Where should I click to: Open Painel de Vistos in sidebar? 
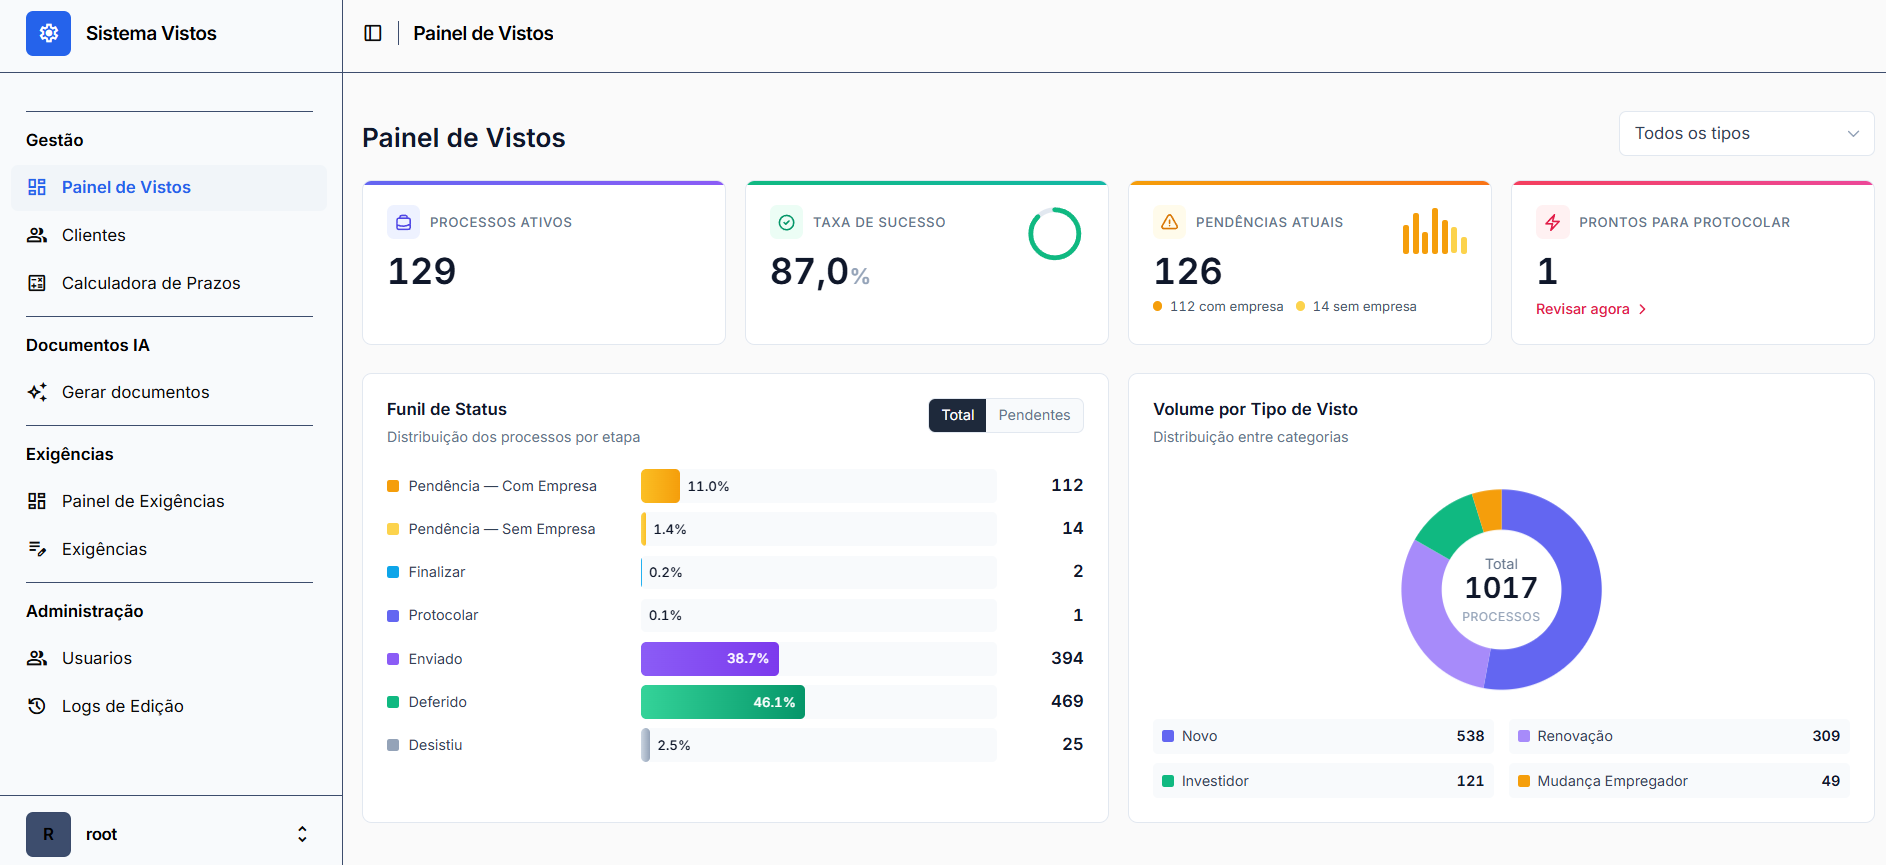(x=169, y=187)
